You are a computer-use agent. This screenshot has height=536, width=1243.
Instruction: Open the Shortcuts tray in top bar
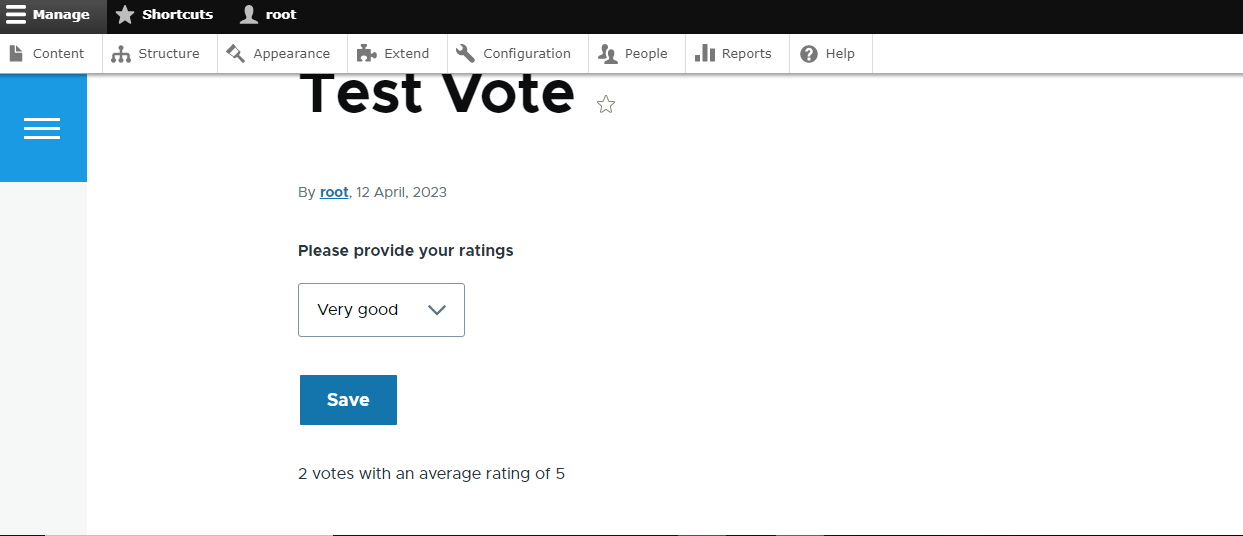164,15
